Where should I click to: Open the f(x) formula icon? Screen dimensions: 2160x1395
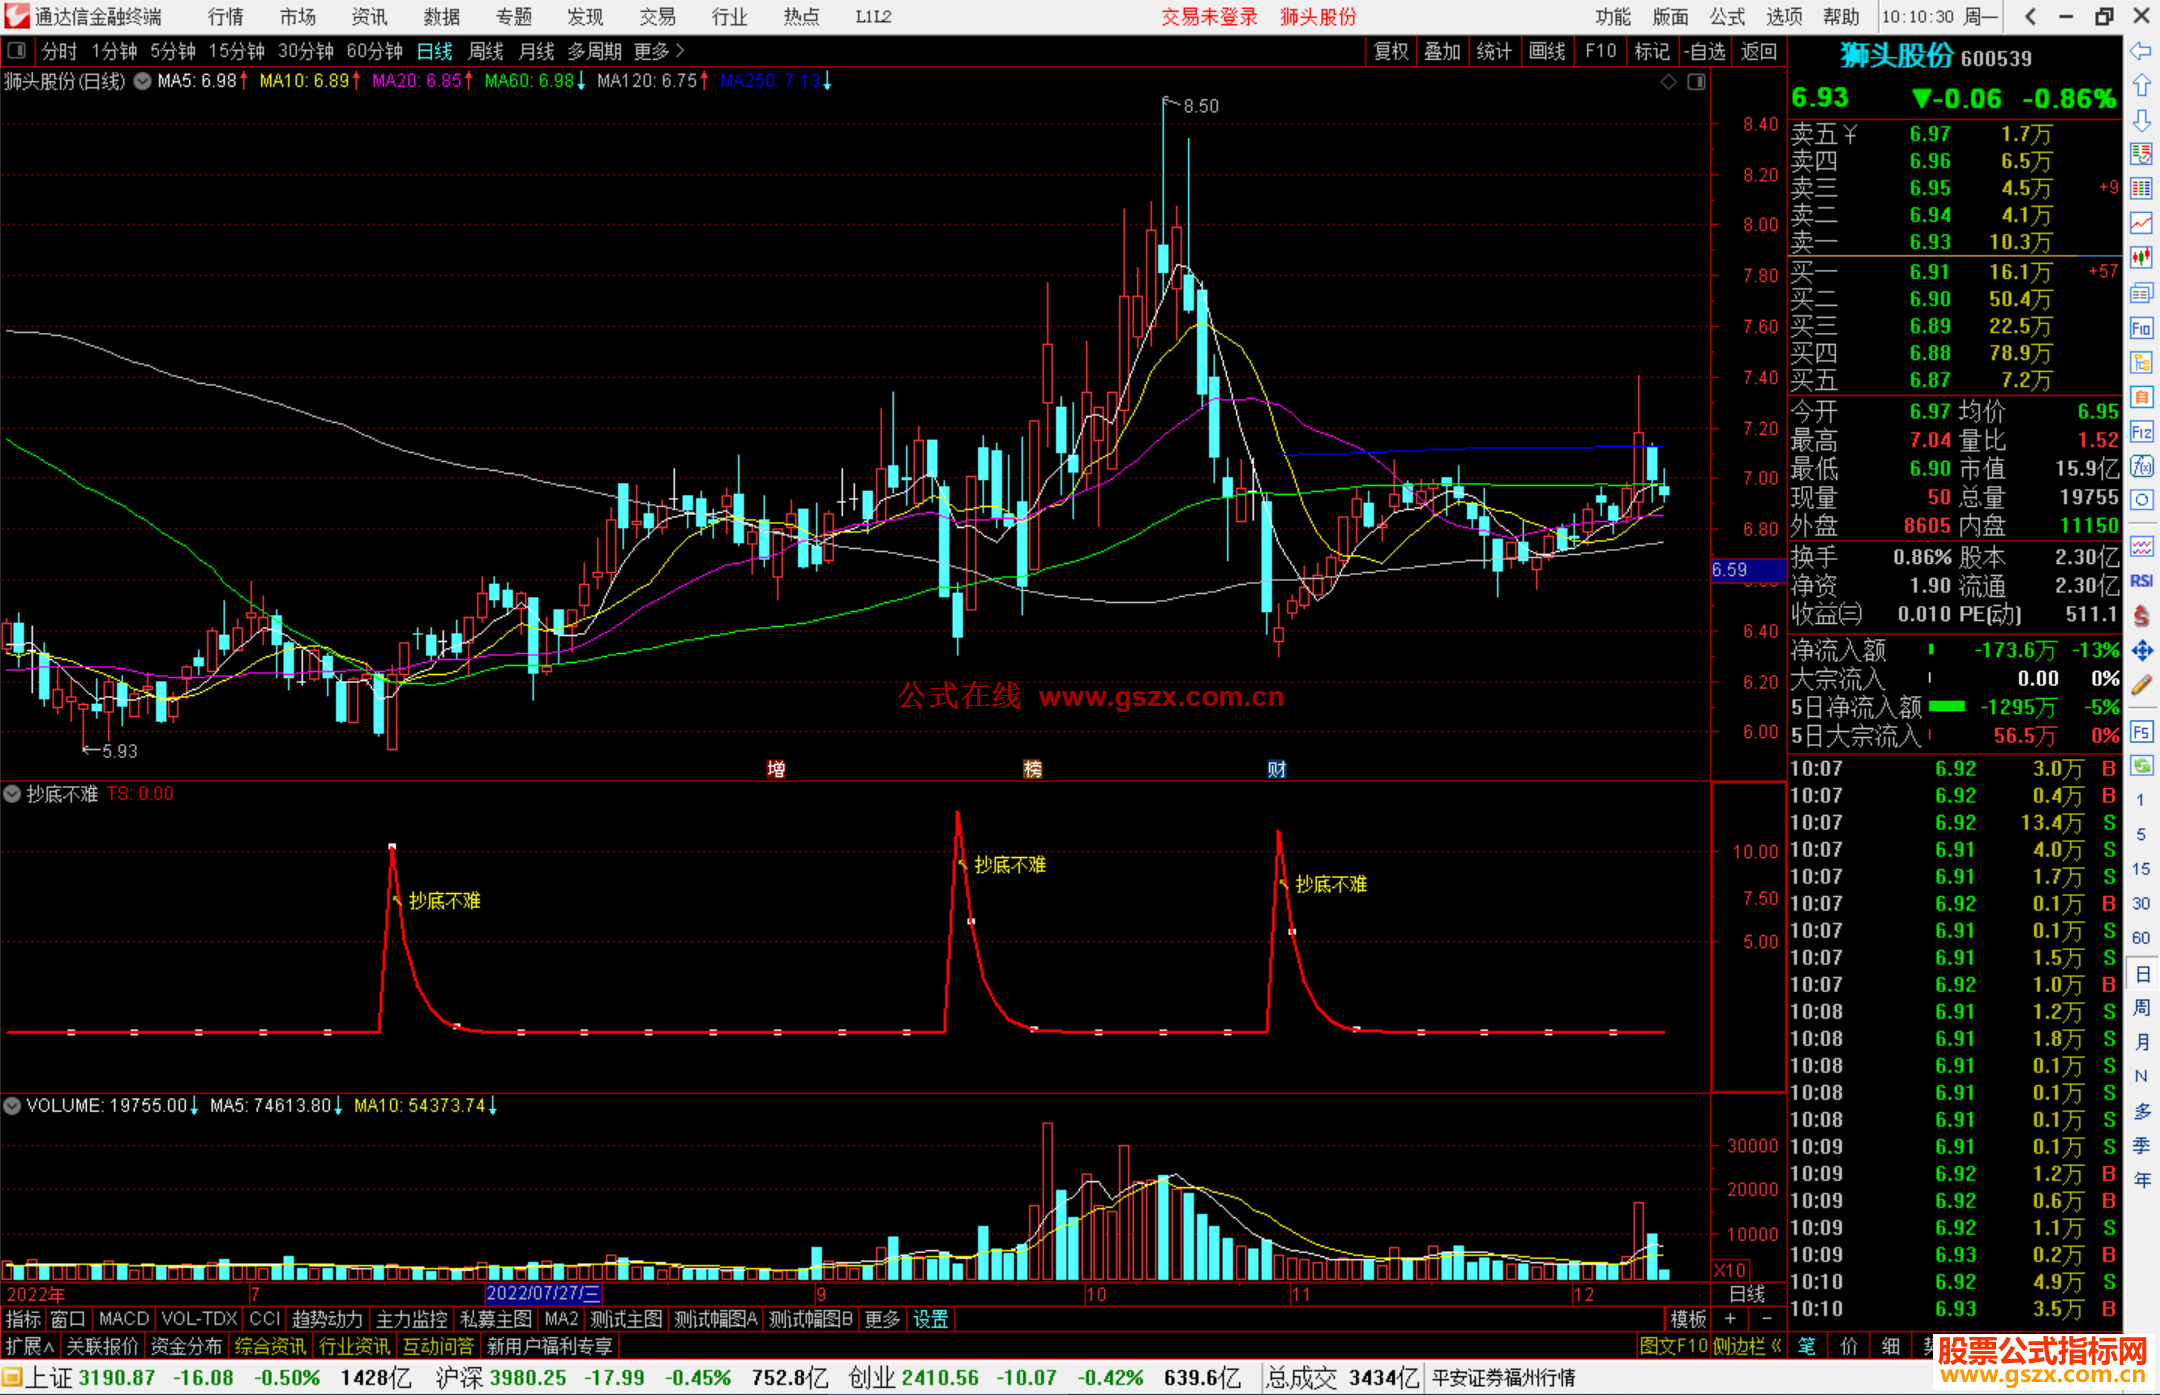pyautogui.click(x=2141, y=467)
